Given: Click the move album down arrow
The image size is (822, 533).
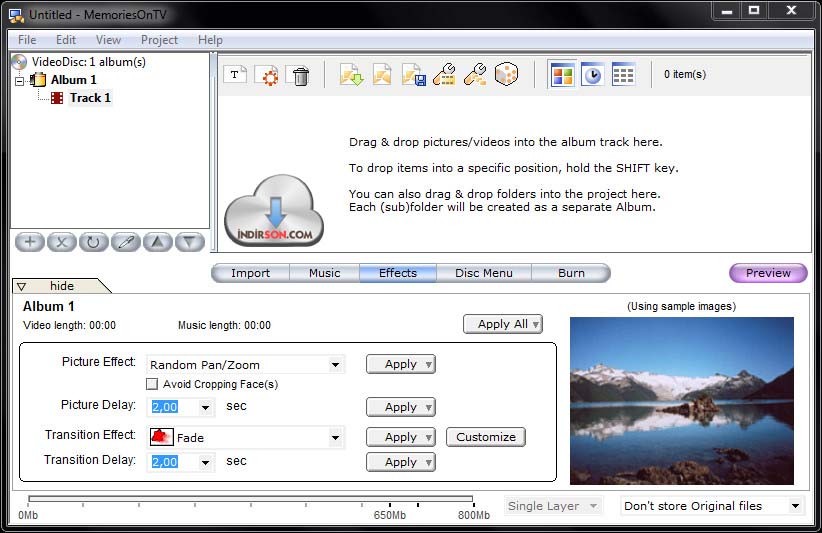Looking at the screenshot, I should click(x=189, y=242).
